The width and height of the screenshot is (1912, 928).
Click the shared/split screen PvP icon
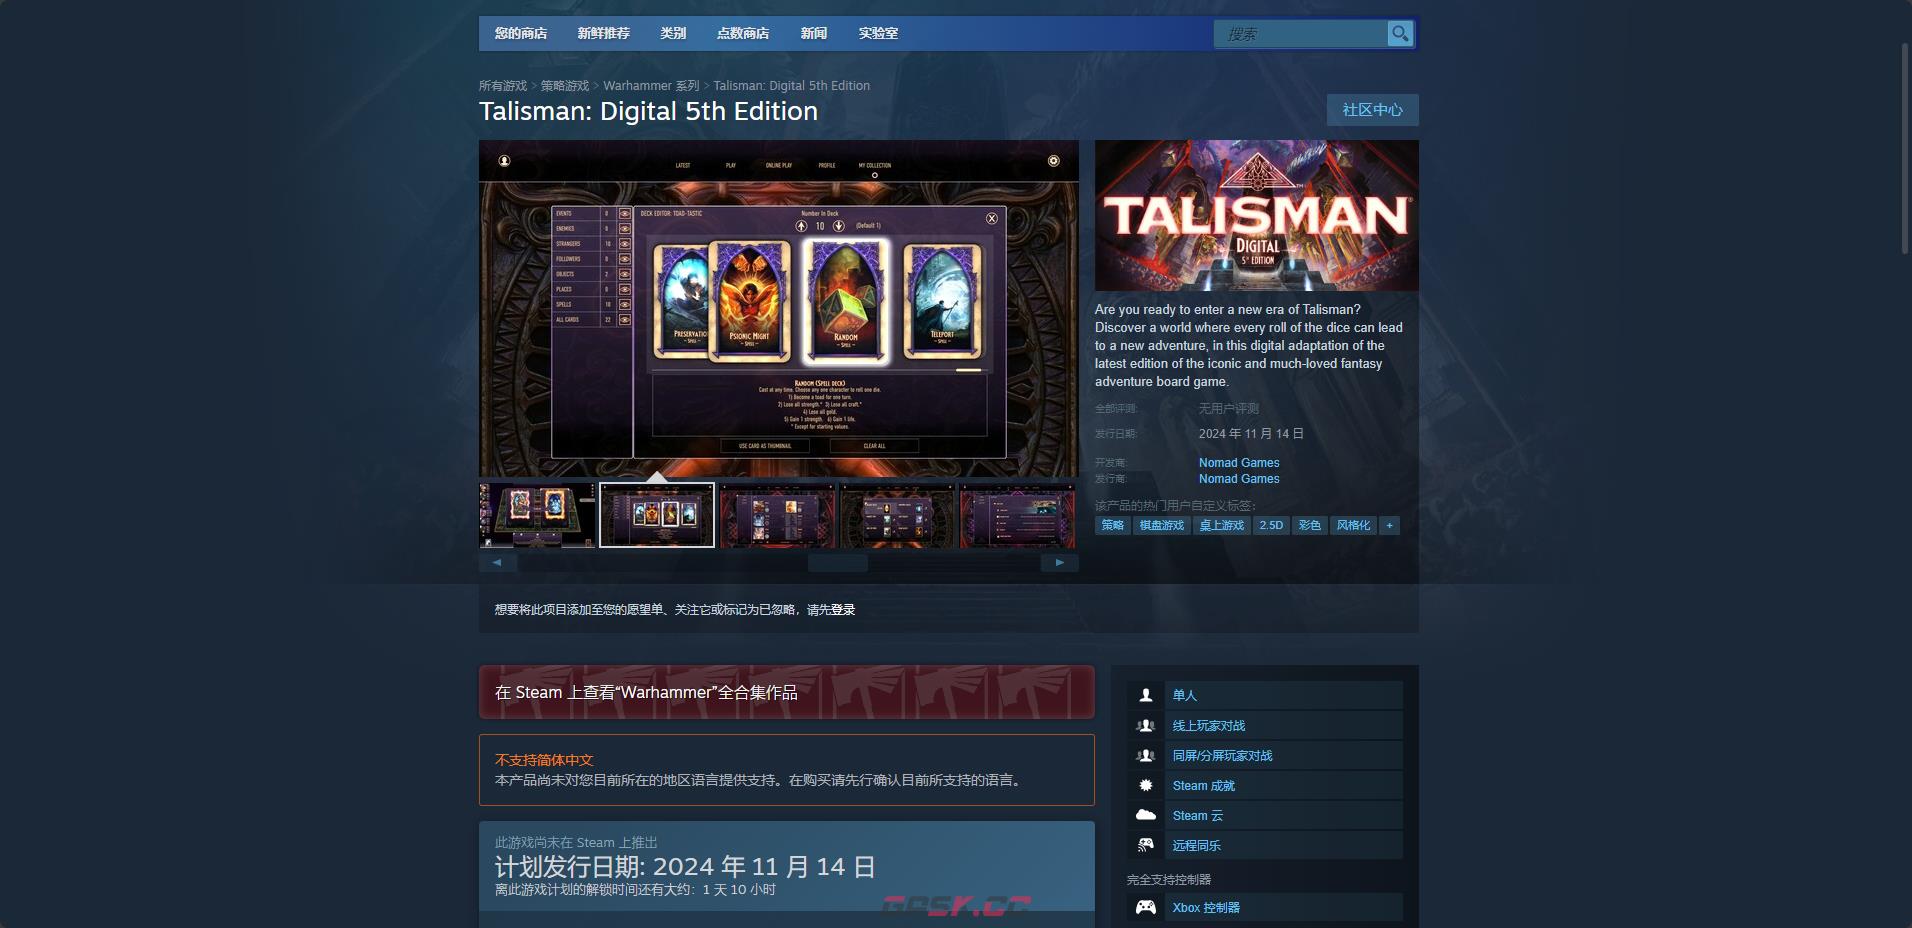pos(1146,755)
